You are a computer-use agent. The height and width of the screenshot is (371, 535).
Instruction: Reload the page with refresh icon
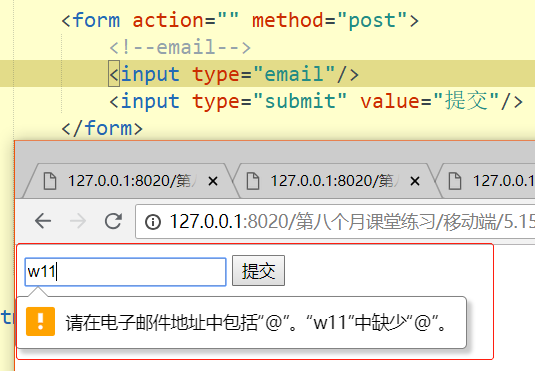pos(113,221)
